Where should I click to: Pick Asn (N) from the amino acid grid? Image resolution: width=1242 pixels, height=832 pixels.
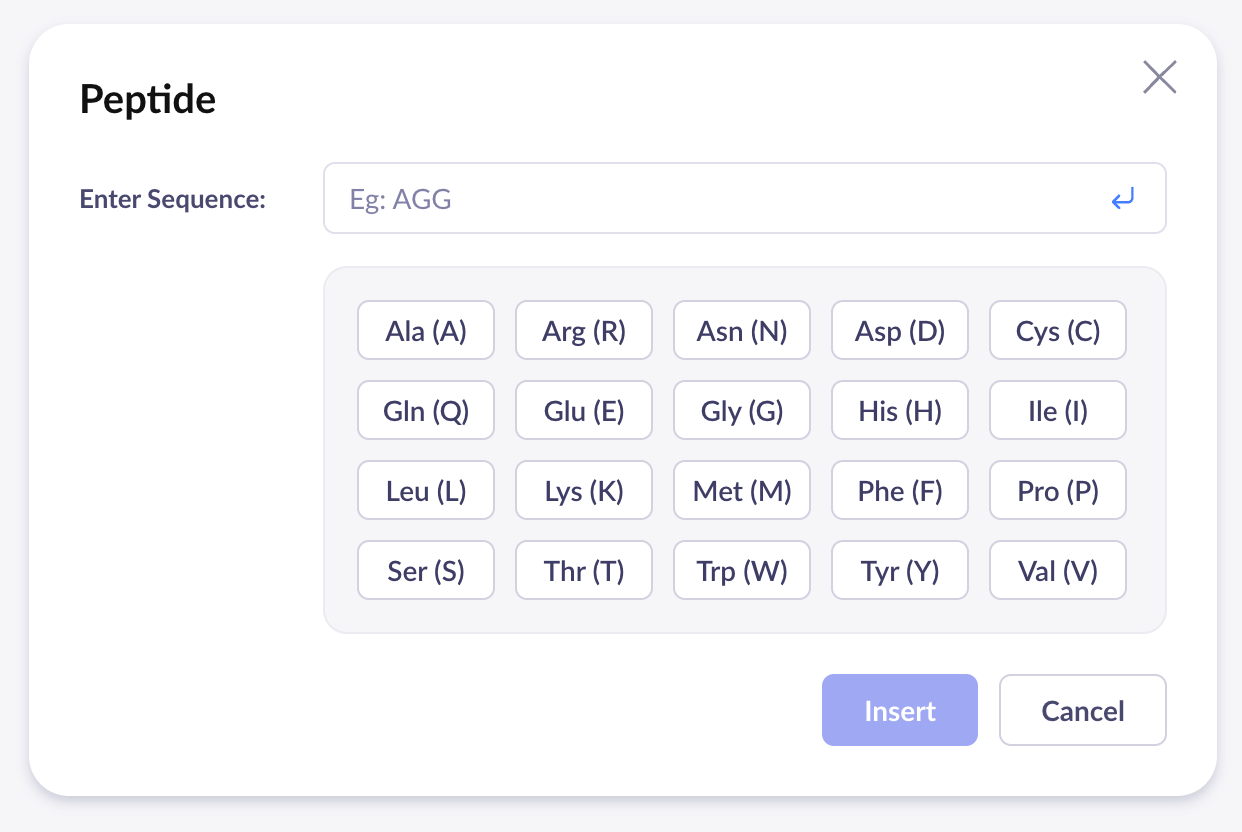[742, 331]
